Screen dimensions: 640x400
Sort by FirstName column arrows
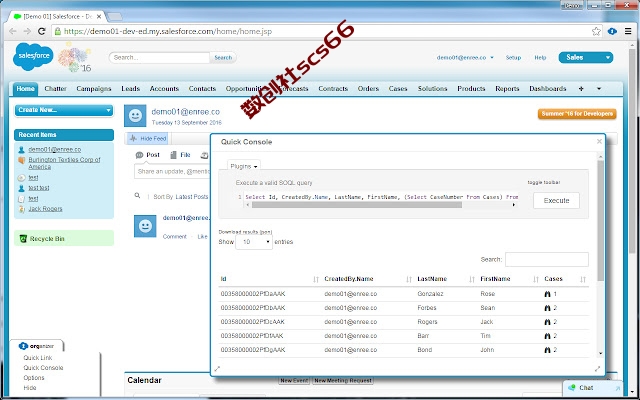coord(536,279)
